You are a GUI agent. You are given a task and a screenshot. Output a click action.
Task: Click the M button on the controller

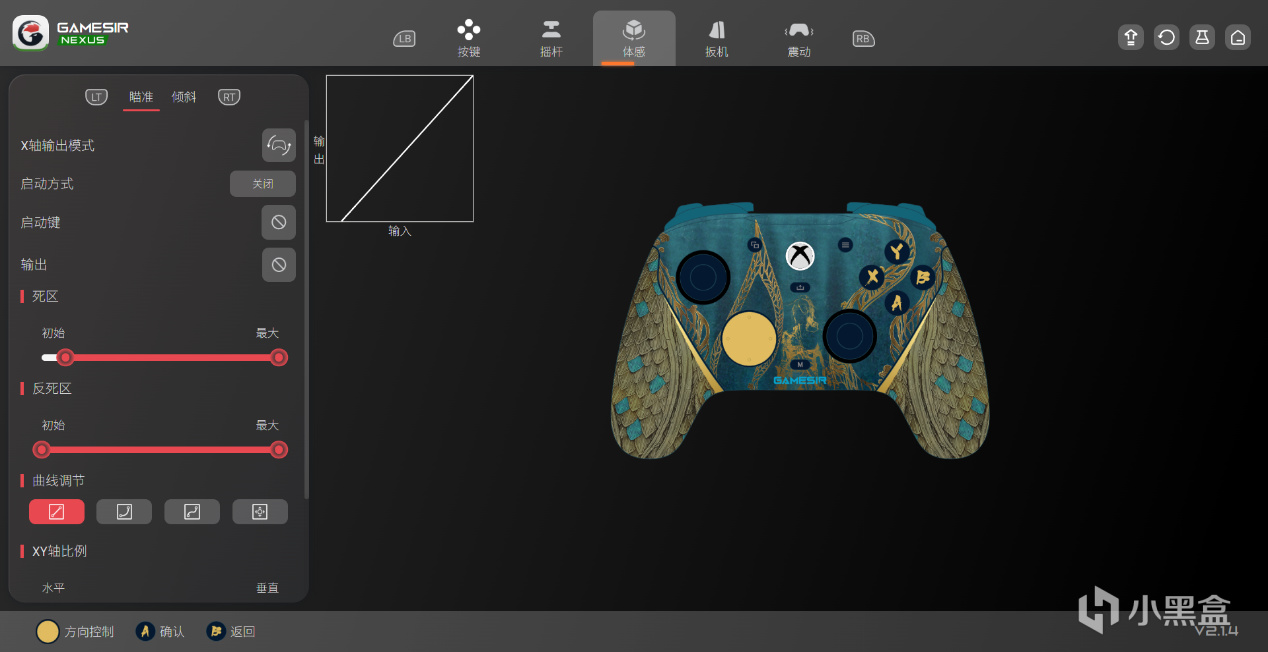(x=800, y=364)
